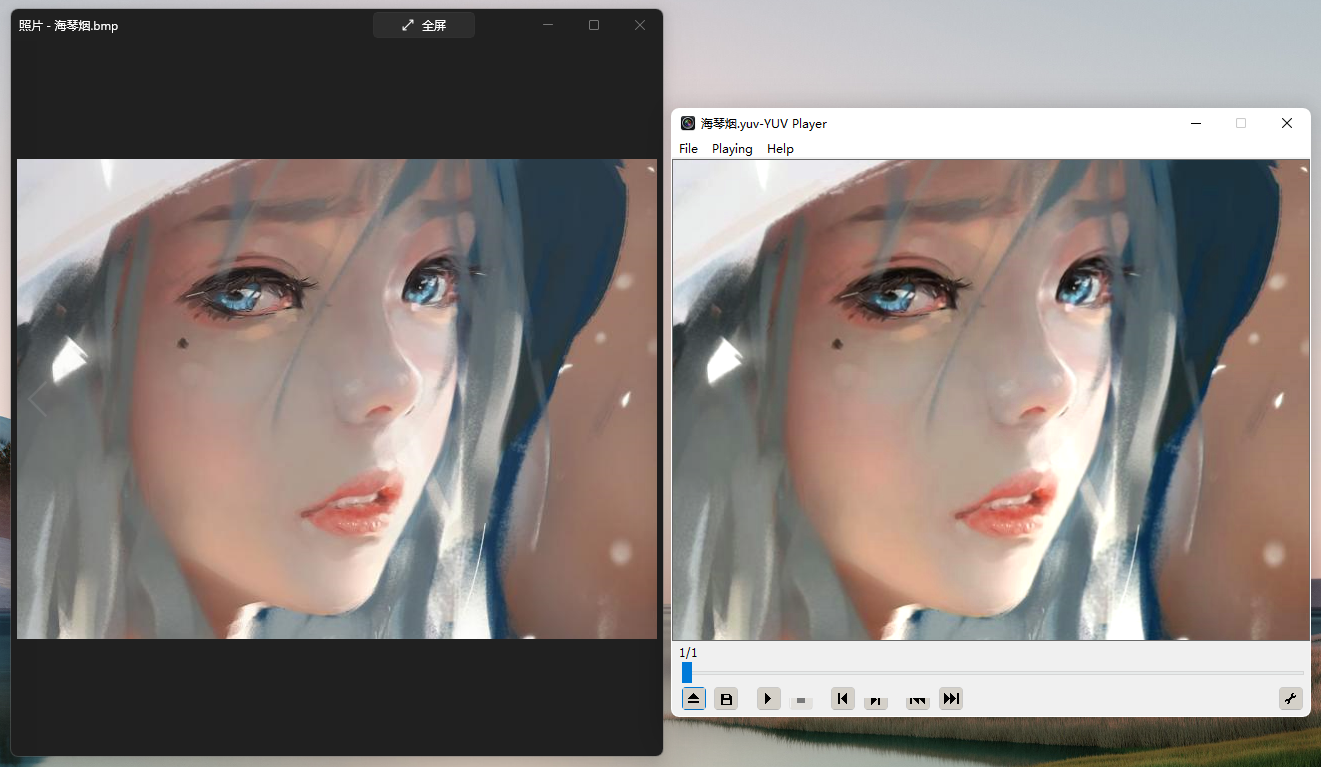
Task: Click the save (floppy disk) button in YUV Player
Action: pyautogui.click(x=726, y=699)
